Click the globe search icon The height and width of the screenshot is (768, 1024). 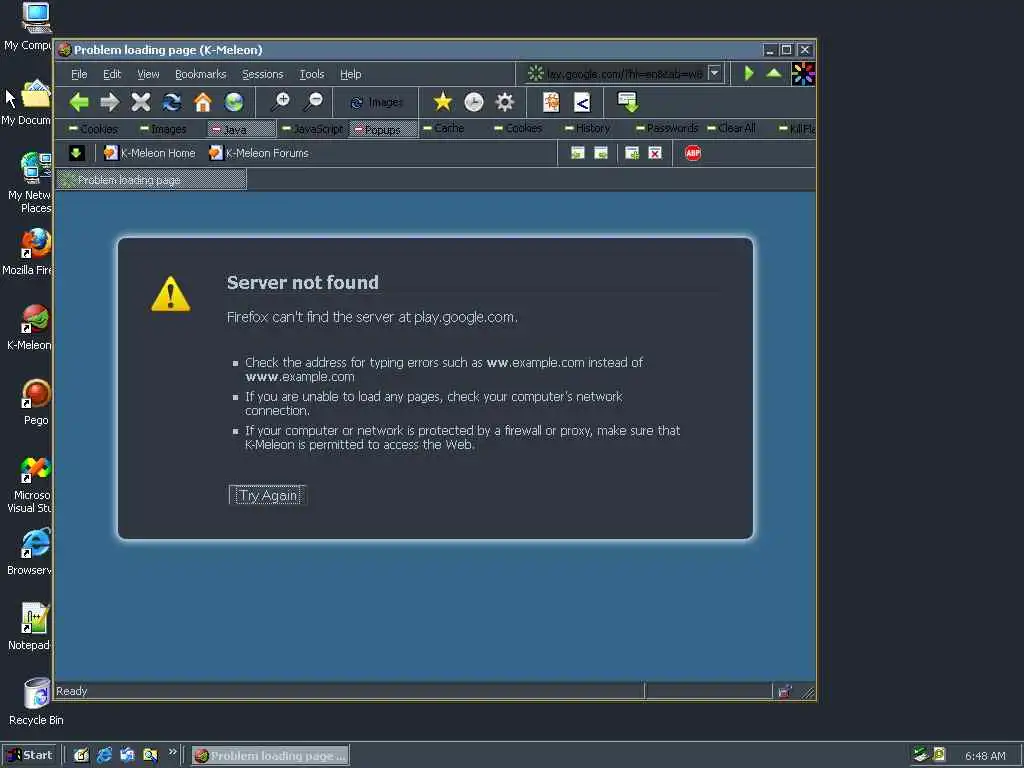[x=234, y=102]
